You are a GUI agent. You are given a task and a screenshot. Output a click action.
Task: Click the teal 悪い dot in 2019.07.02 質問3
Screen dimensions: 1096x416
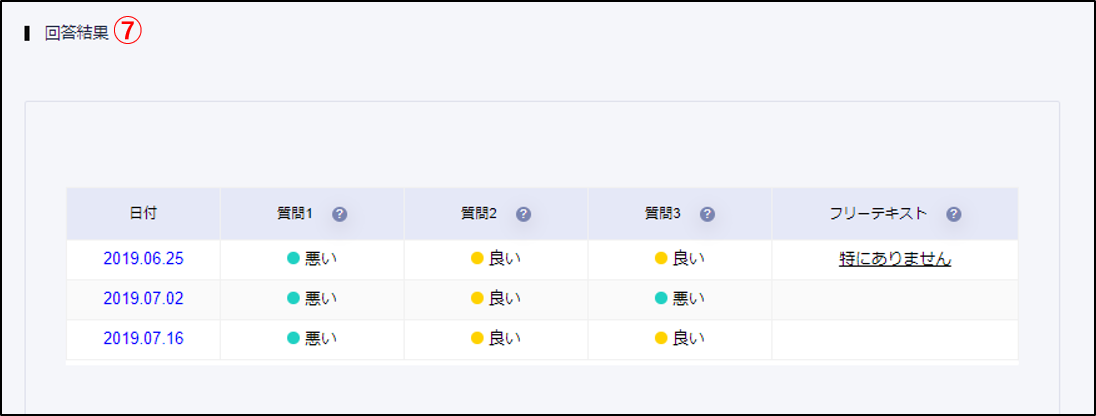click(x=661, y=298)
